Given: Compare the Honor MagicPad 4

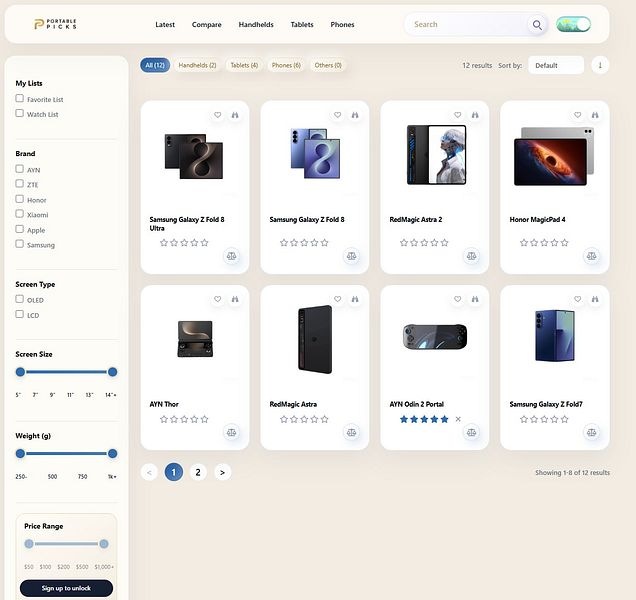Looking at the screenshot, I should 591,256.
